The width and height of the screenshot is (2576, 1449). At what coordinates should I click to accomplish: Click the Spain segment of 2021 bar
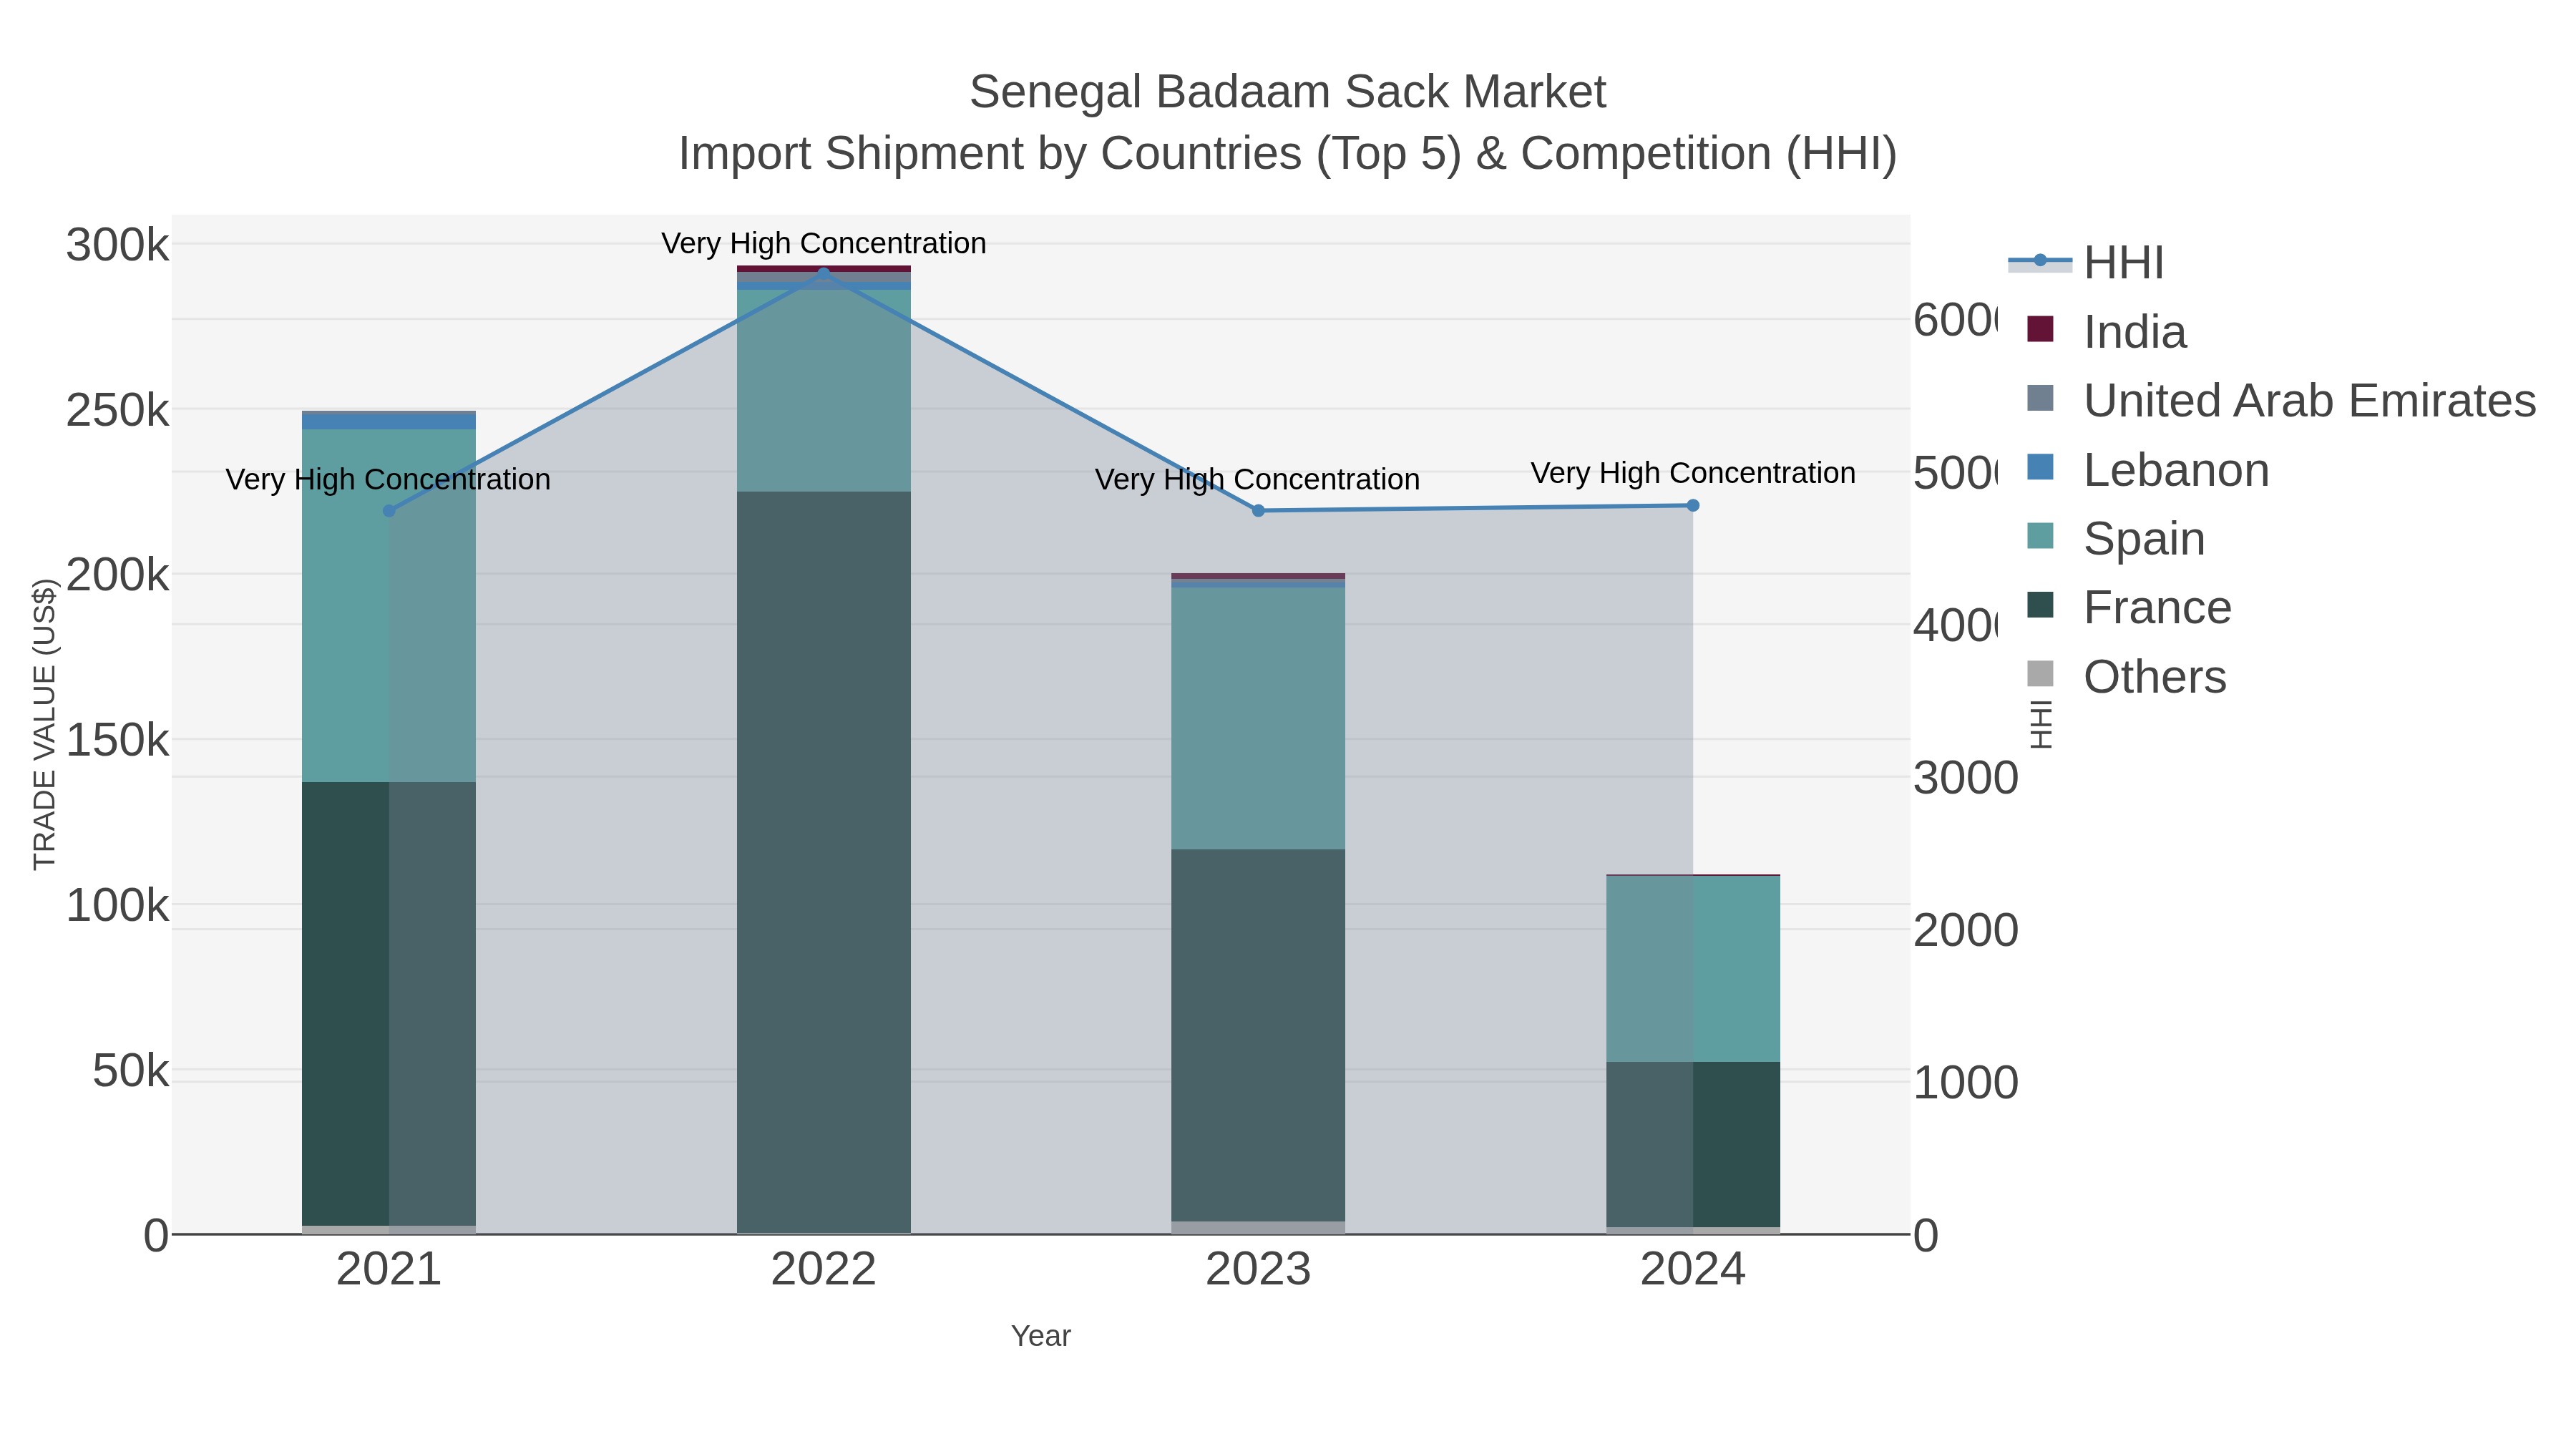tap(389, 605)
